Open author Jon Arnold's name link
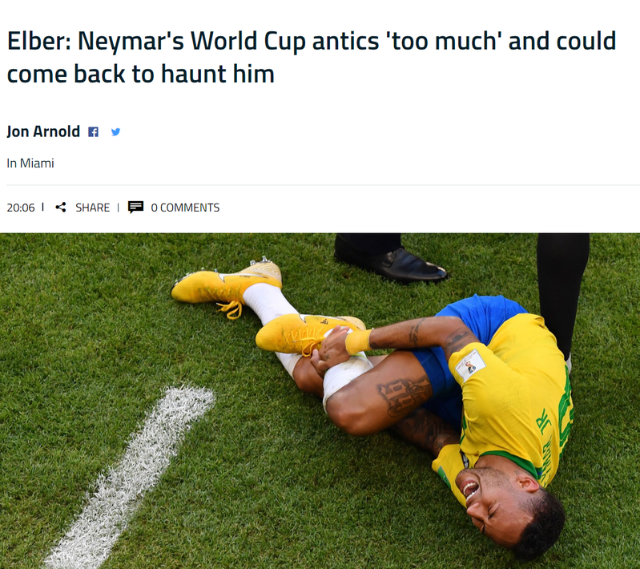Screen dimensions: 640x569 tap(43, 131)
